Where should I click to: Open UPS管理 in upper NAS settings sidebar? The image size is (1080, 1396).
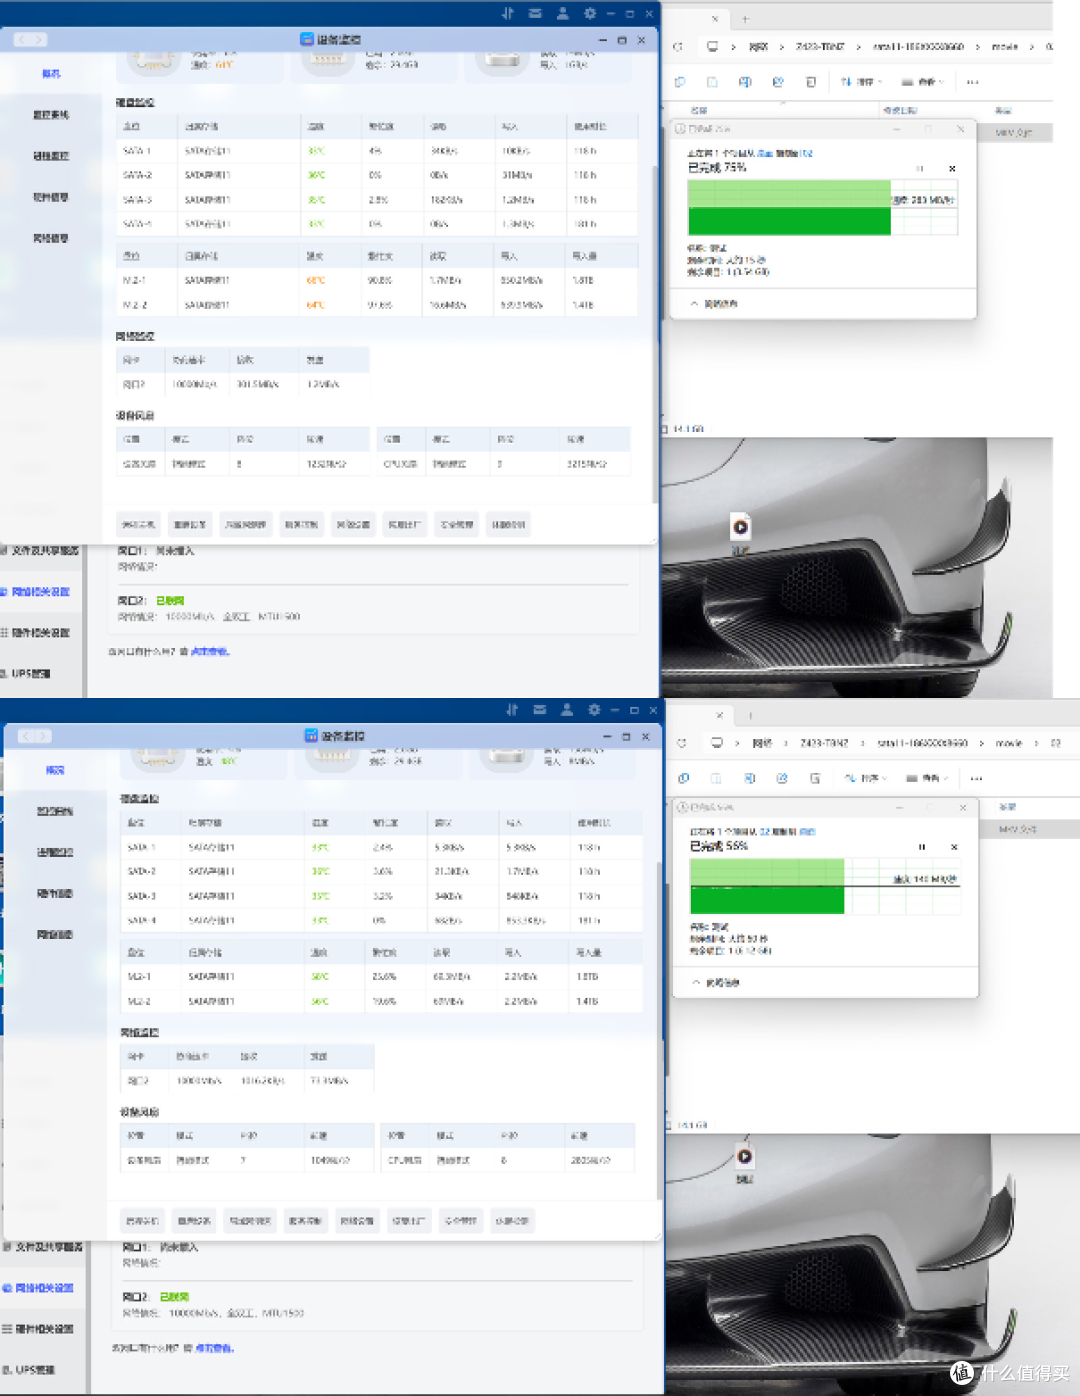pos(30,674)
